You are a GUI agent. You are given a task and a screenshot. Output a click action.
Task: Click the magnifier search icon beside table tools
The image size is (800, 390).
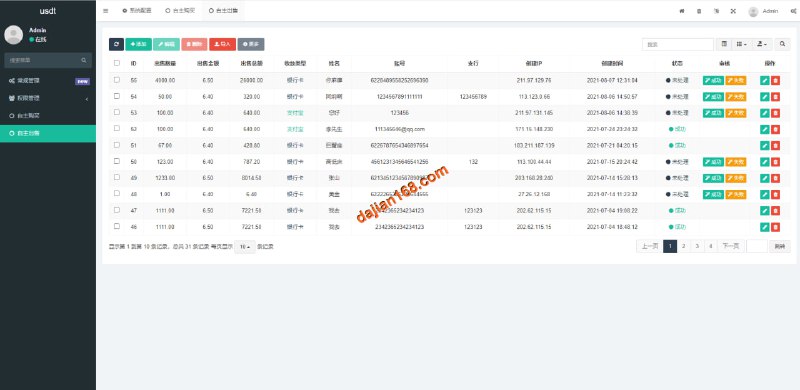coord(782,44)
